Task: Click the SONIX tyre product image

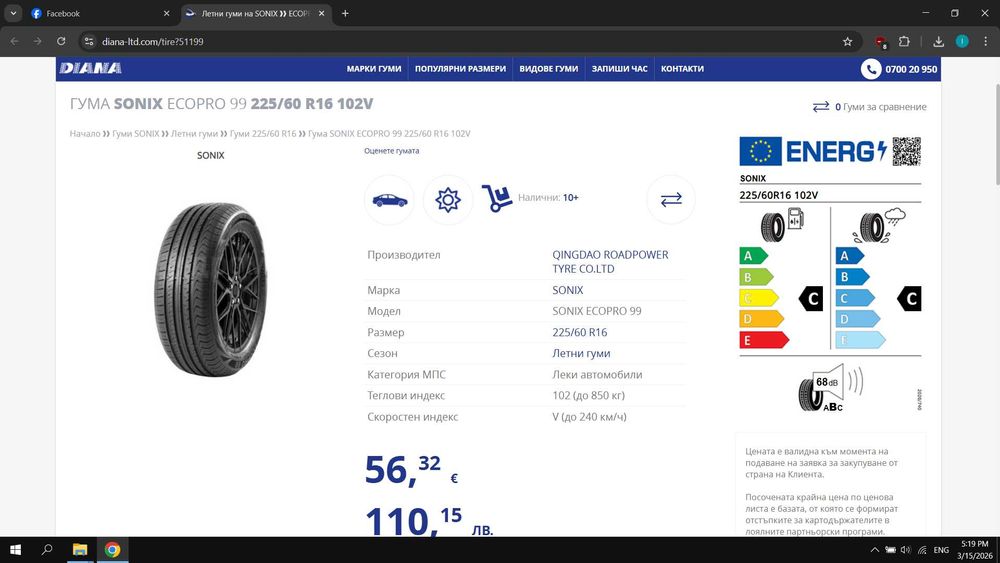Action: click(x=210, y=289)
